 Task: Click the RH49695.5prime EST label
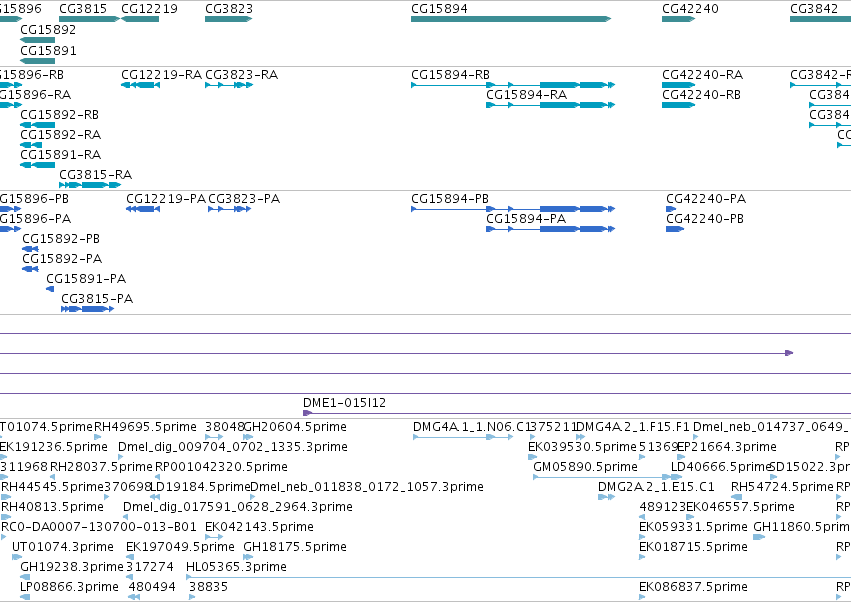pos(145,427)
